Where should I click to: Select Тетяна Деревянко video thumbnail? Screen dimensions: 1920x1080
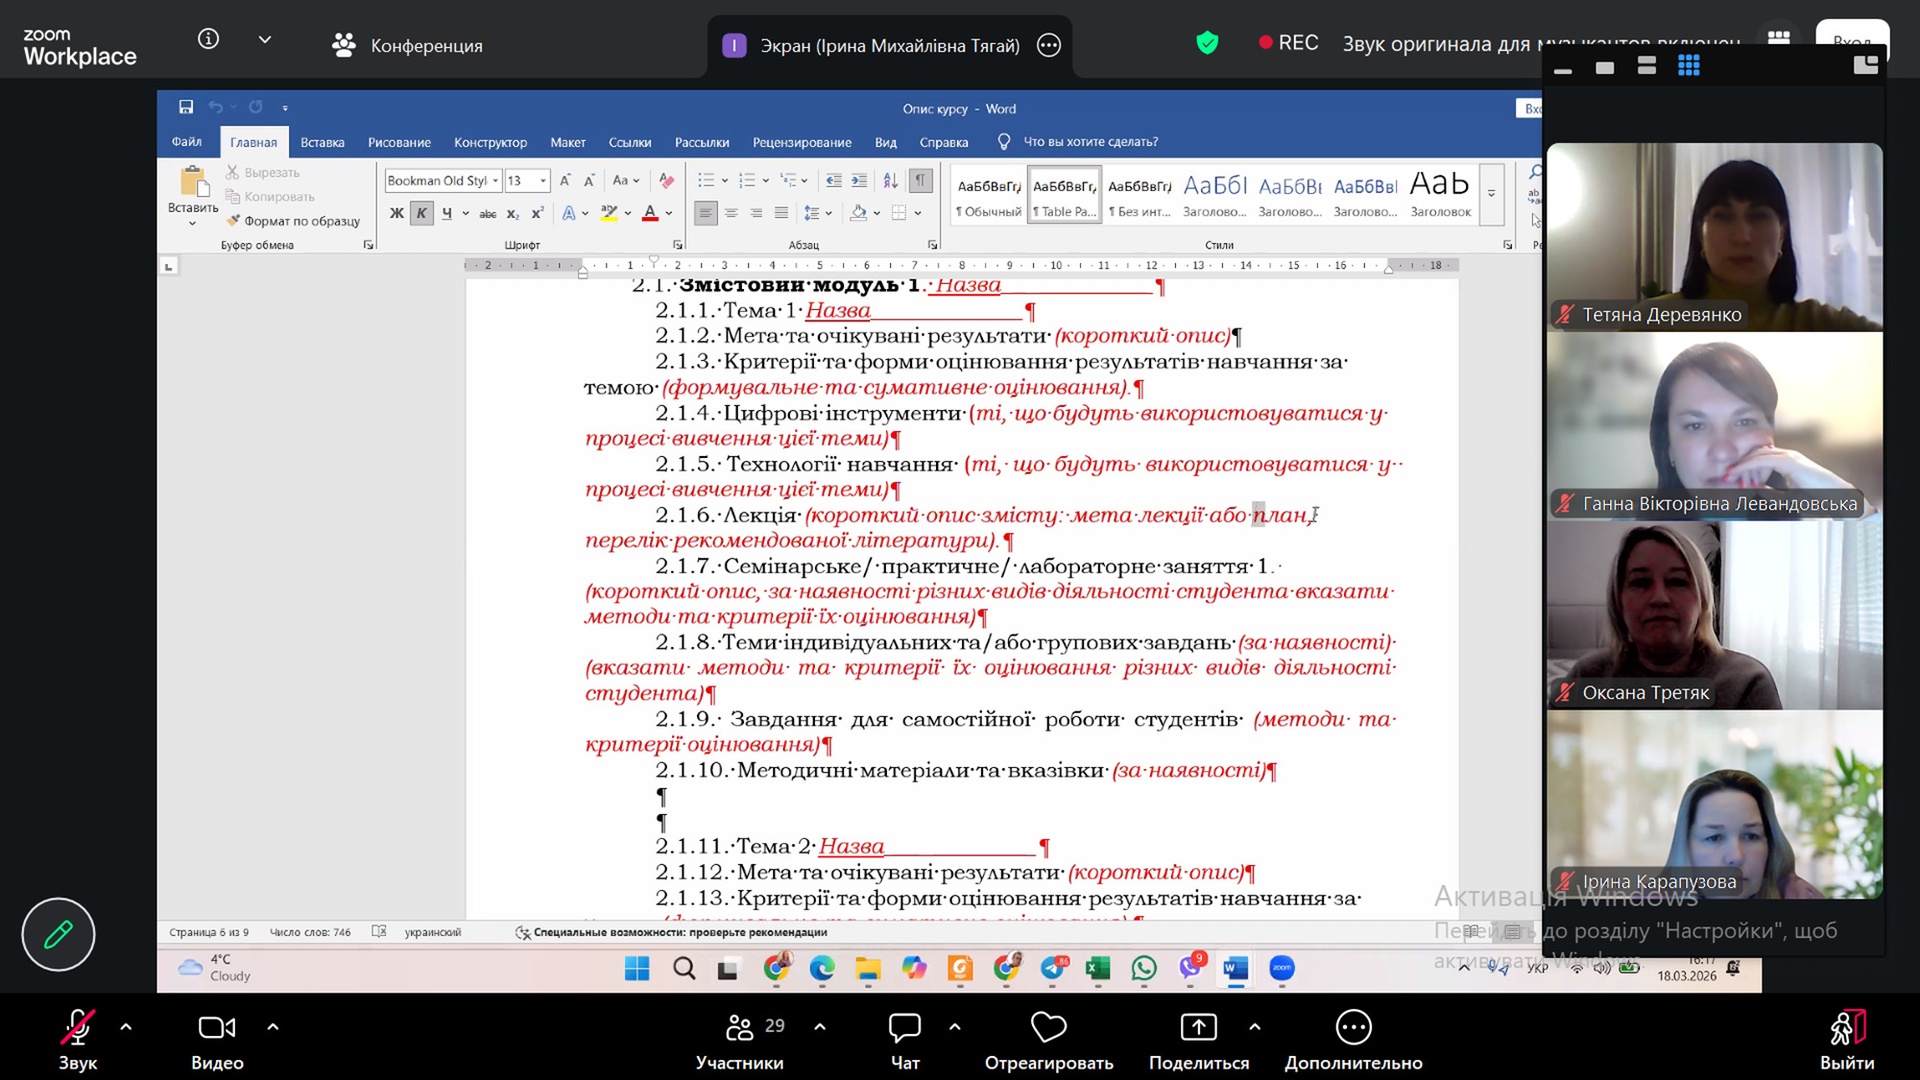click(x=1714, y=236)
